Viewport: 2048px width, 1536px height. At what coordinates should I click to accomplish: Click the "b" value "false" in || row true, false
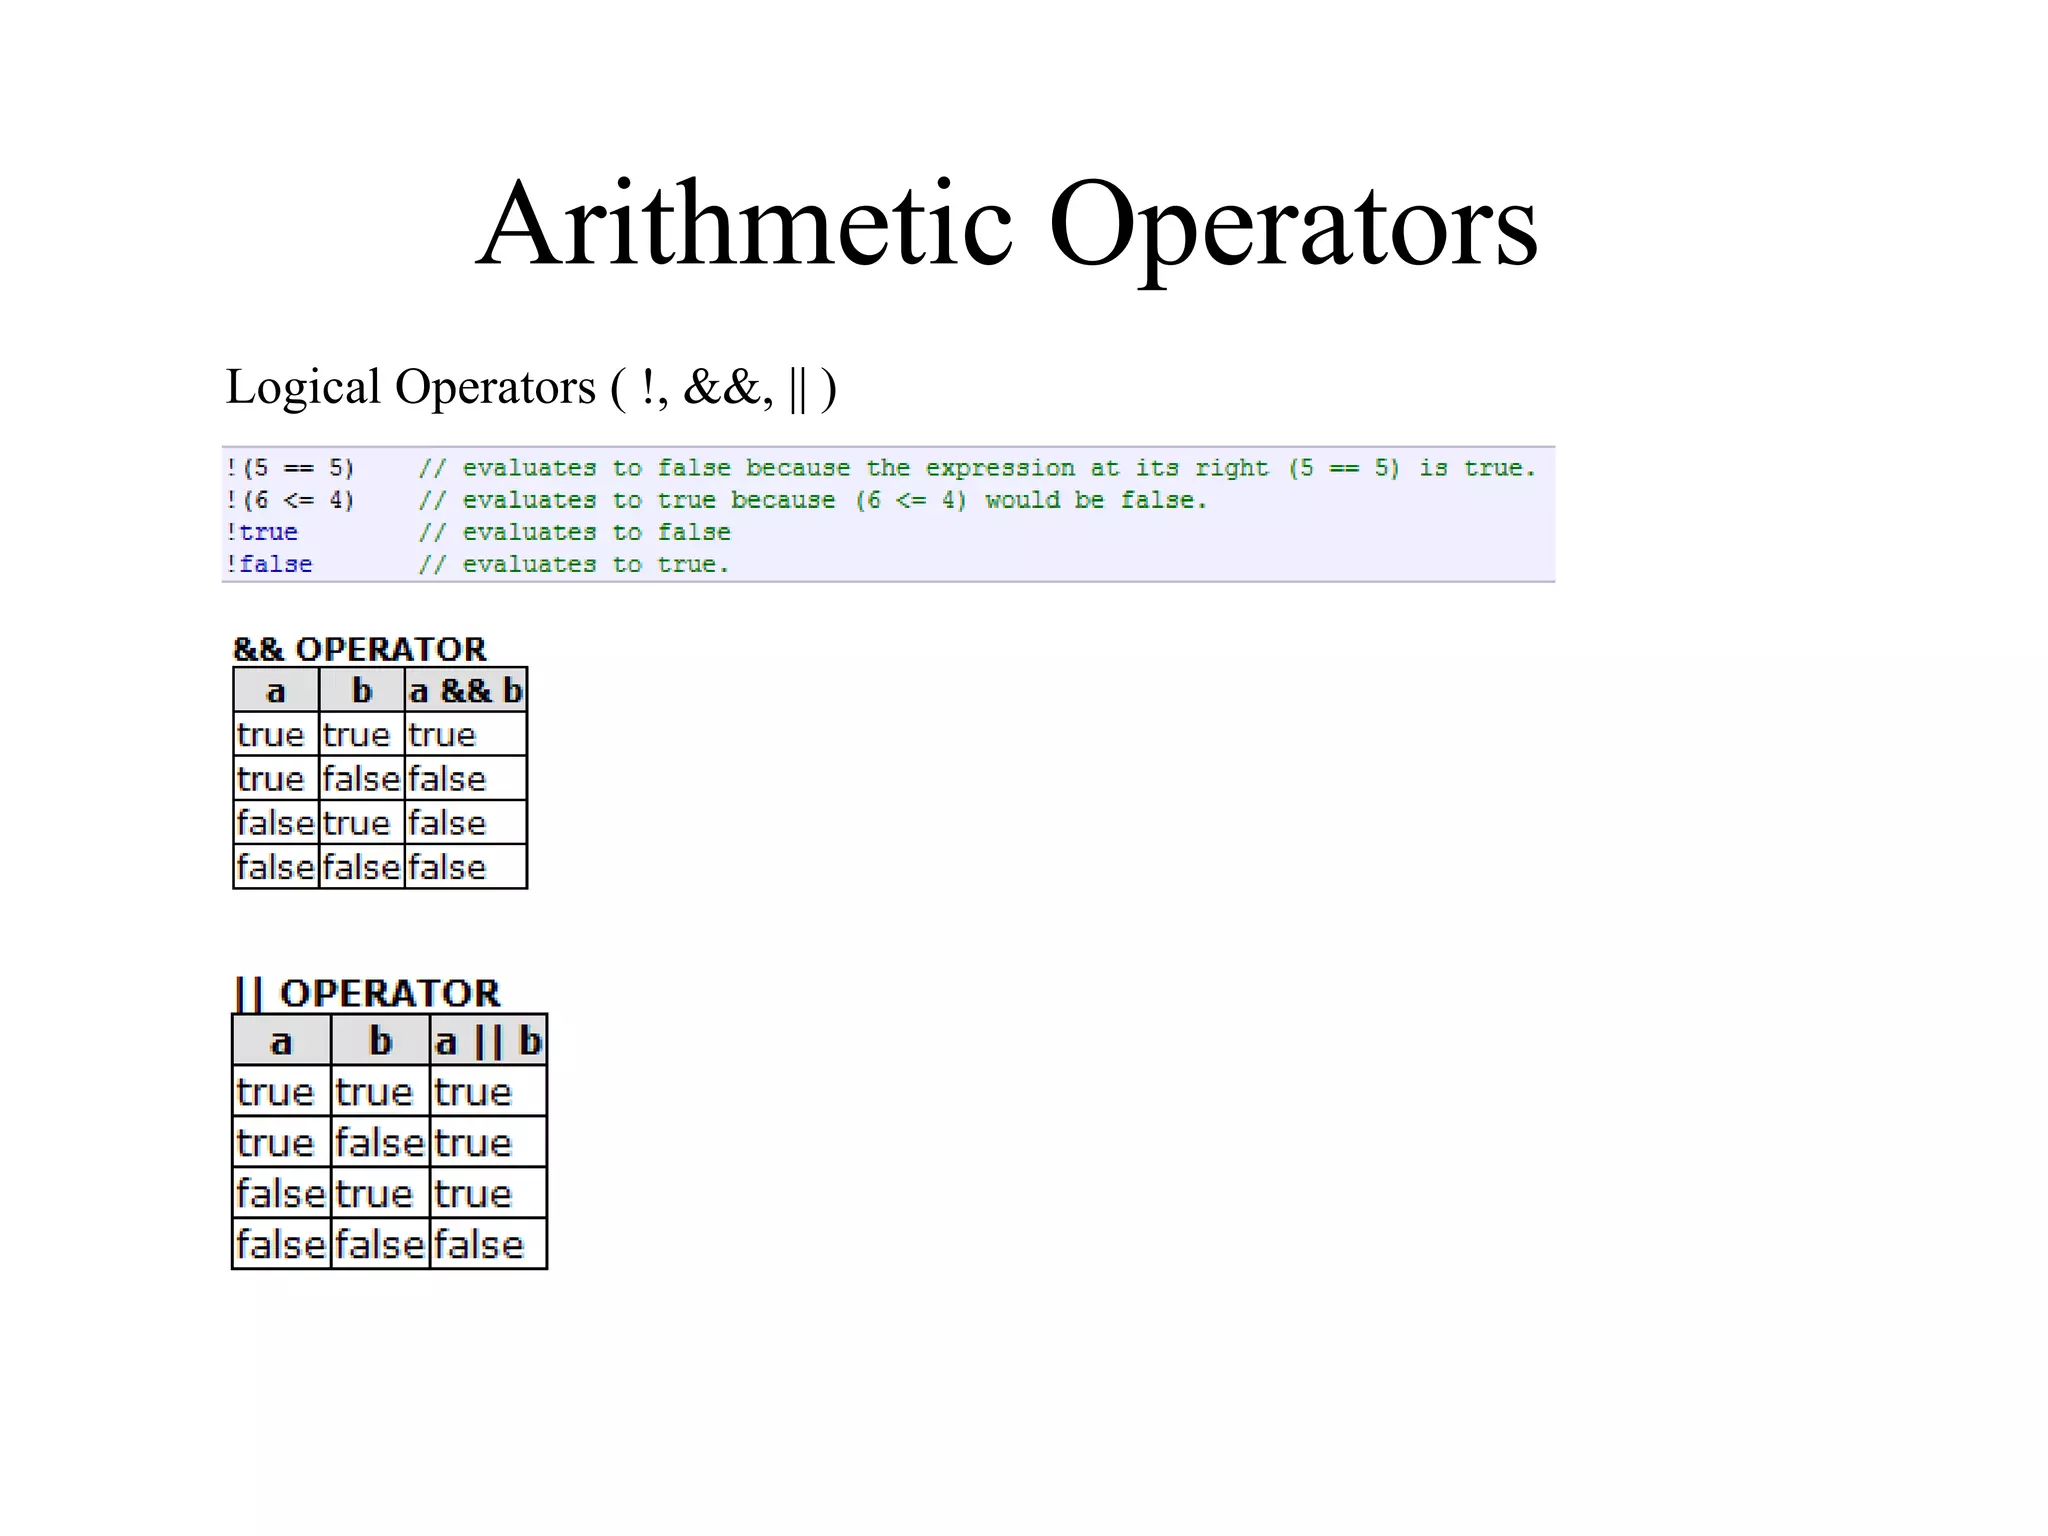point(380,1143)
